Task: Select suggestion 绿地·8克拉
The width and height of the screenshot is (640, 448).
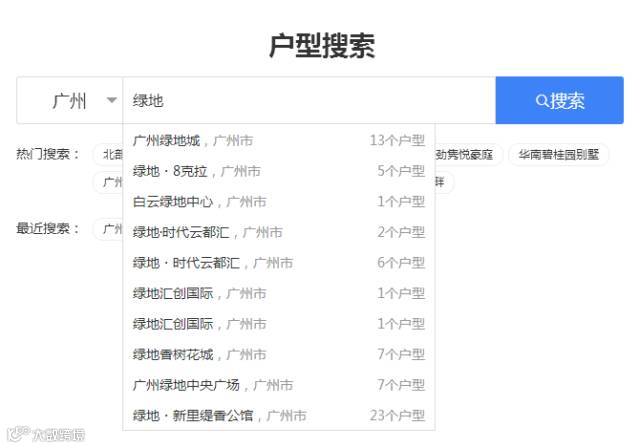Action: tap(279, 171)
